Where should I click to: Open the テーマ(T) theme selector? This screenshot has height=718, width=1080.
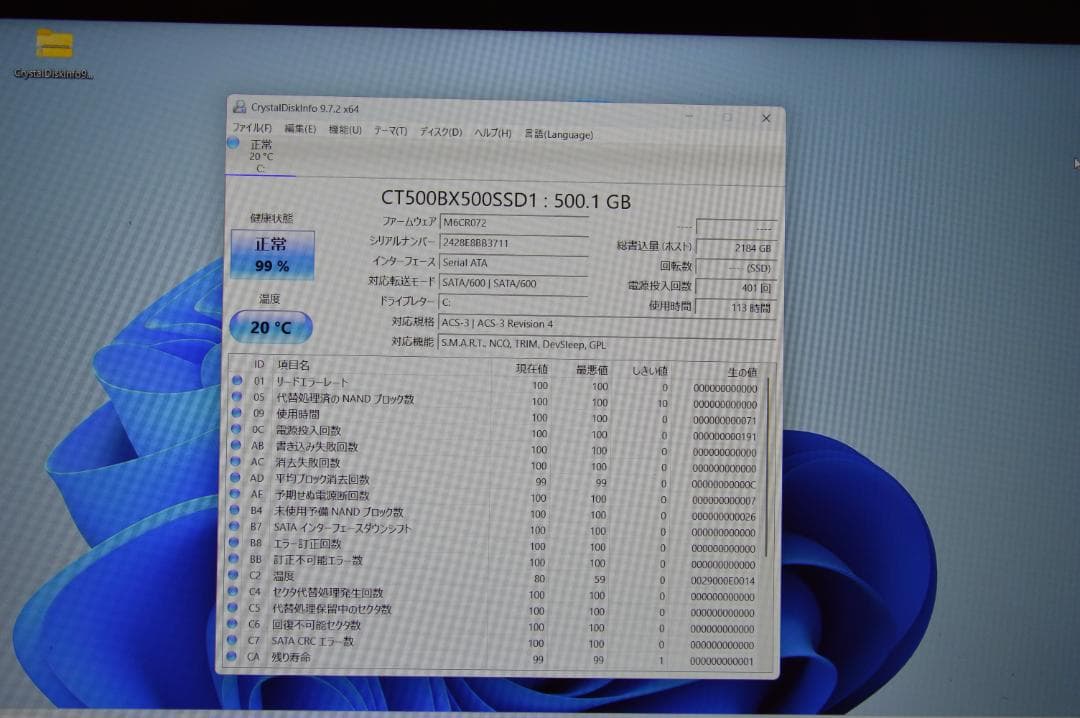[x=393, y=133]
